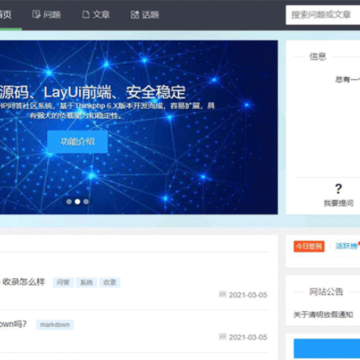Select the third carousel dot
The height and width of the screenshot is (360, 360).
click(x=86, y=201)
